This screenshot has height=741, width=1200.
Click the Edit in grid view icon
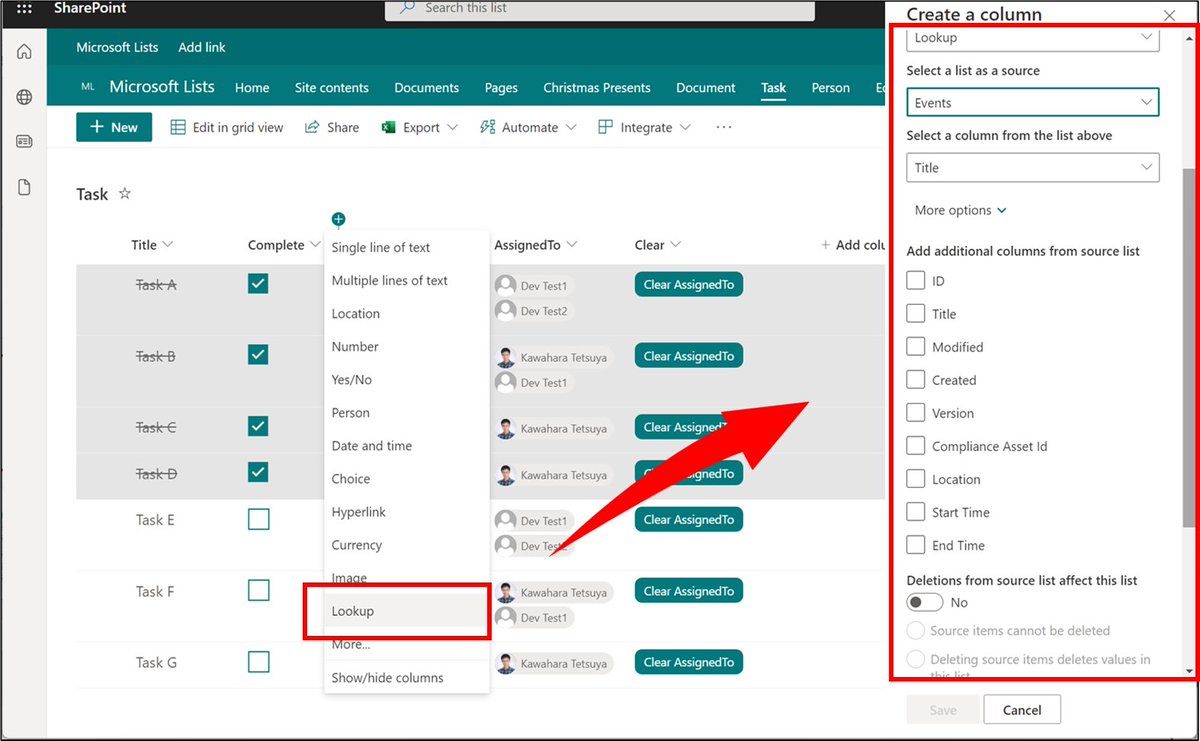coord(178,127)
